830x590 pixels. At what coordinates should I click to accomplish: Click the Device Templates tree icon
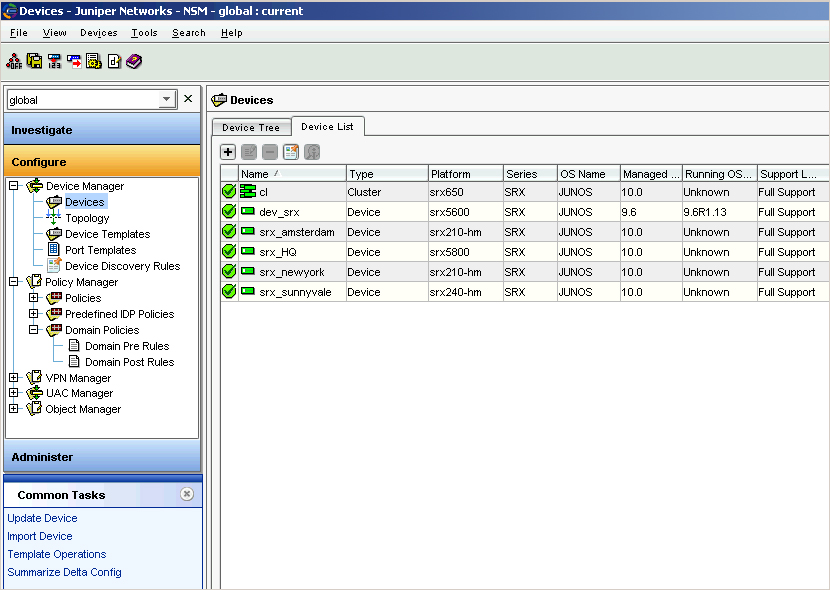(x=54, y=234)
